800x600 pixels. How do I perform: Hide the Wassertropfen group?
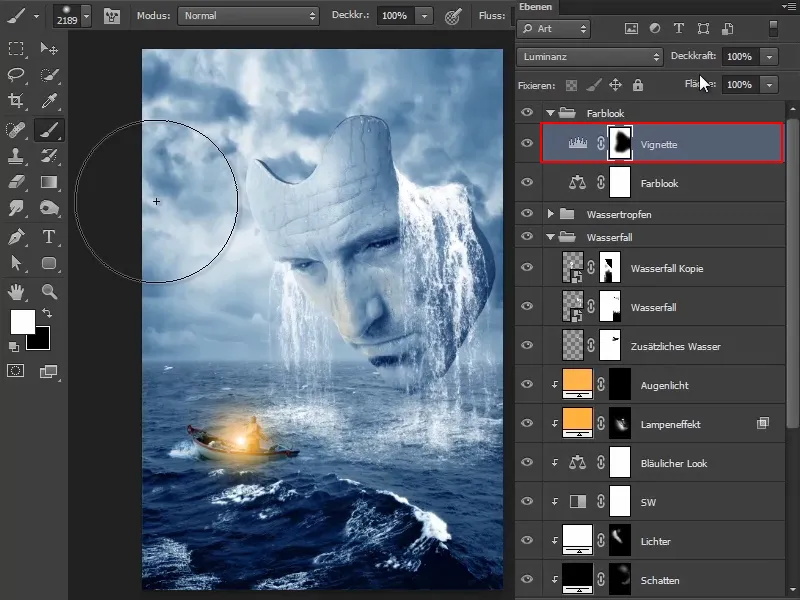527,213
